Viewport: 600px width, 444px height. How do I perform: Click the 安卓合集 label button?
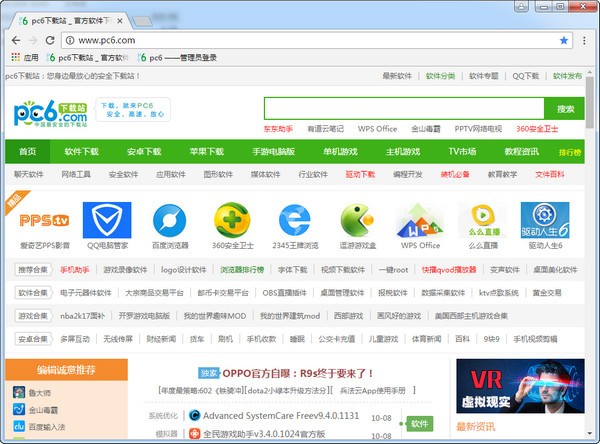coord(33,339)
